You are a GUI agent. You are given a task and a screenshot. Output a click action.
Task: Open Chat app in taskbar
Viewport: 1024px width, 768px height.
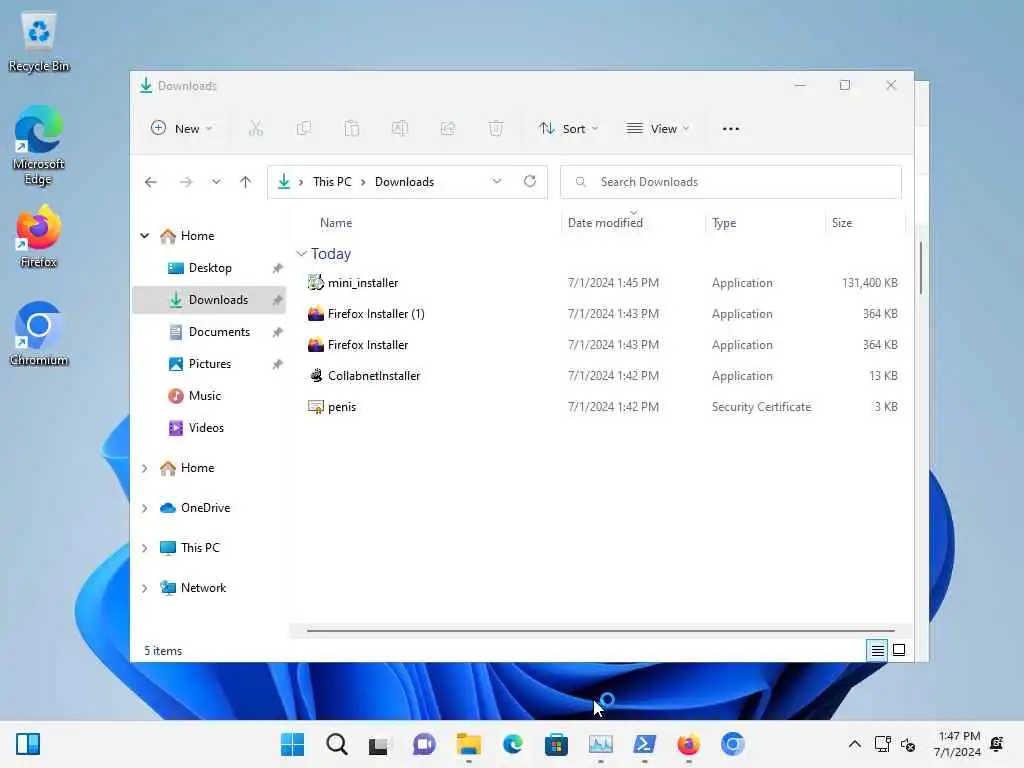[424, 744]
